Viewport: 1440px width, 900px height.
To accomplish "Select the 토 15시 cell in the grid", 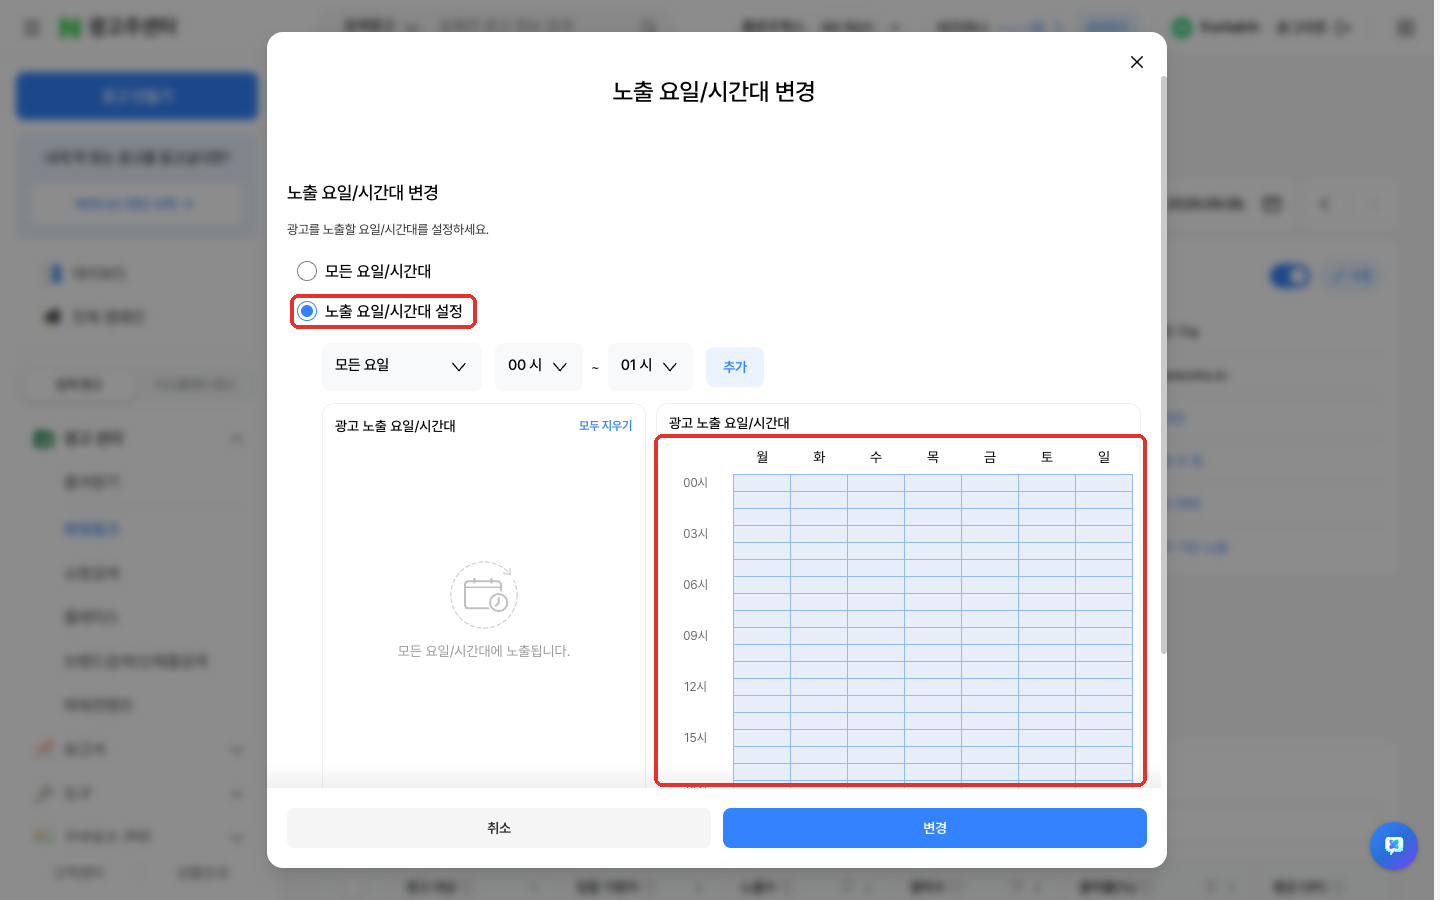I will click(x=1047, y=738).
